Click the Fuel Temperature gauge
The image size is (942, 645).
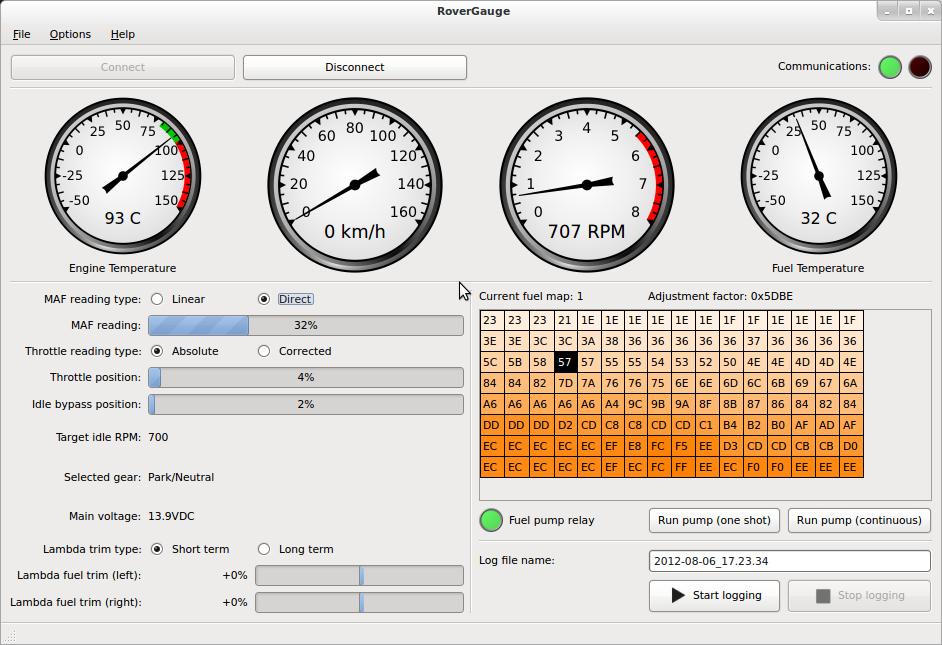pyautogui.click(x=819, y=176)
